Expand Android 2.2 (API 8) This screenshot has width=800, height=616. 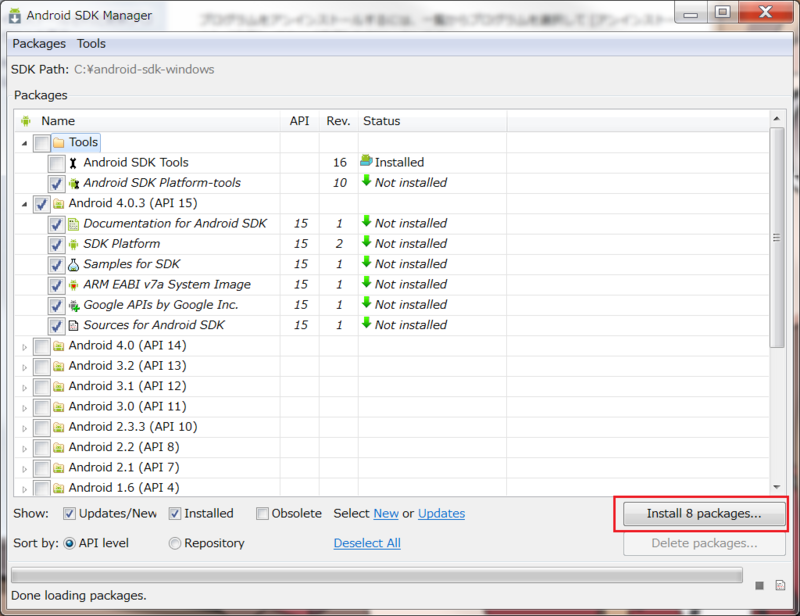tap(24, 449)
